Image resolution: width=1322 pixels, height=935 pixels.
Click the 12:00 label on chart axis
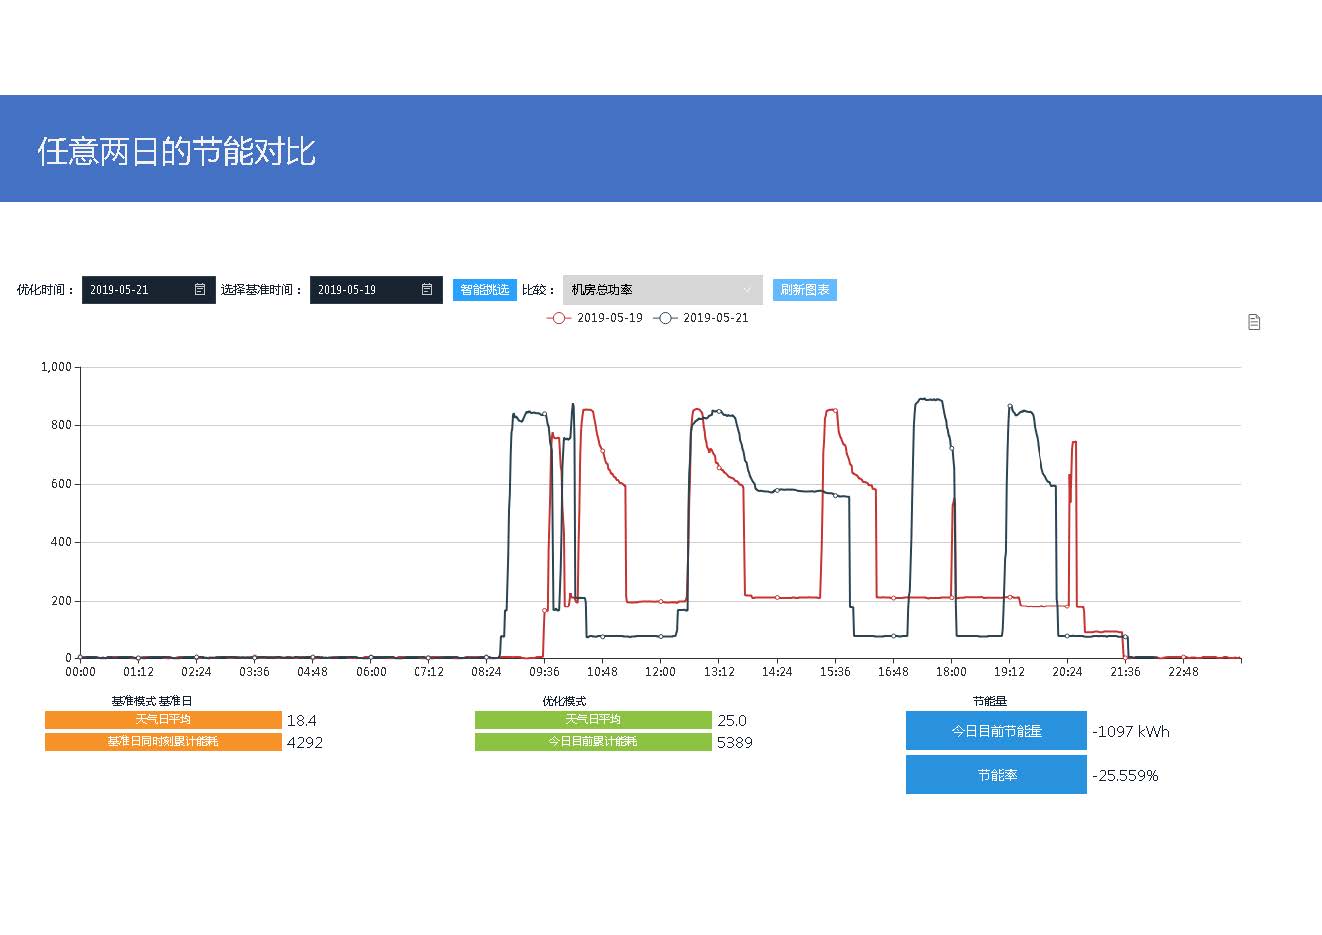pos(660,672)
